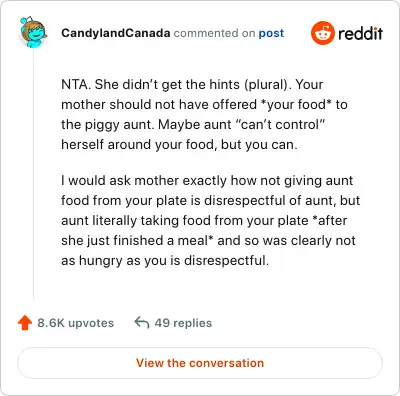Click the CandylandCanada user avatar

point(33,32)
